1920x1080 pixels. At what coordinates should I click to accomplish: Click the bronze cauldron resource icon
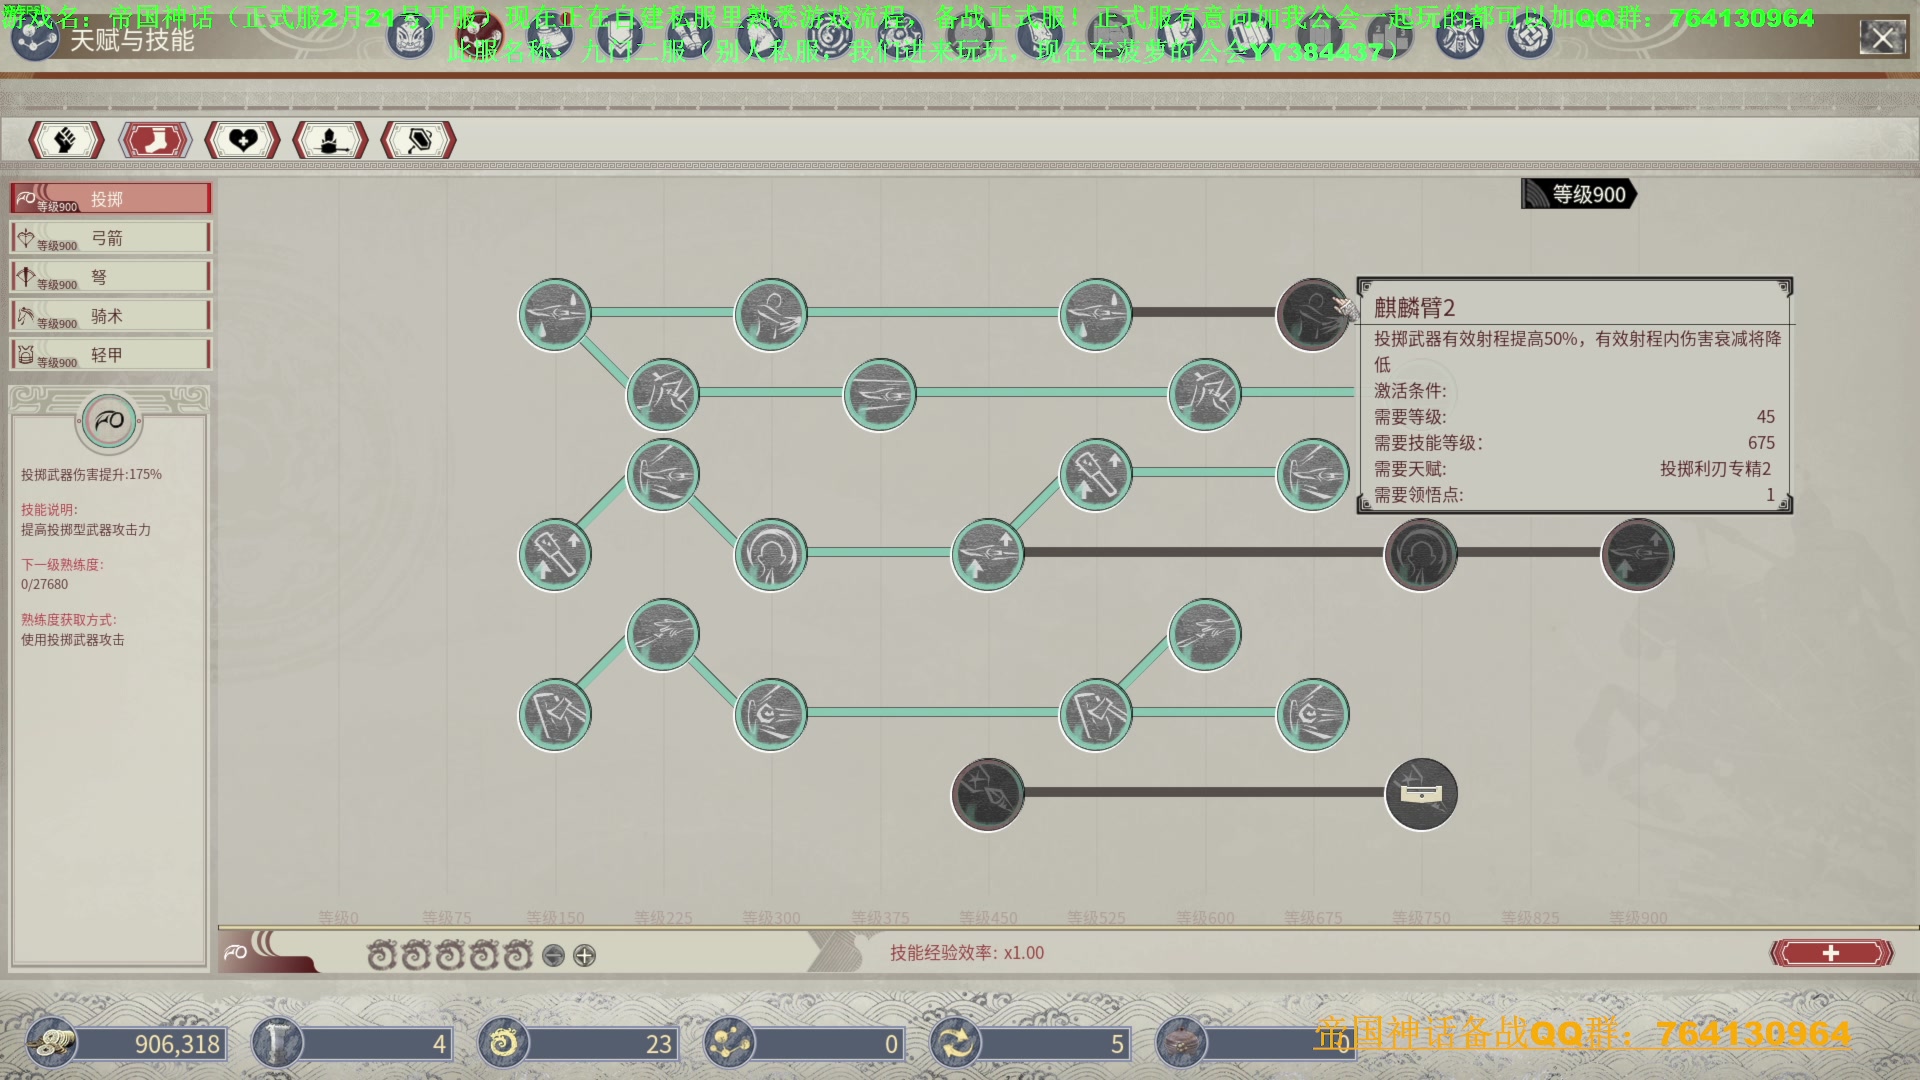[1181, 1043]
